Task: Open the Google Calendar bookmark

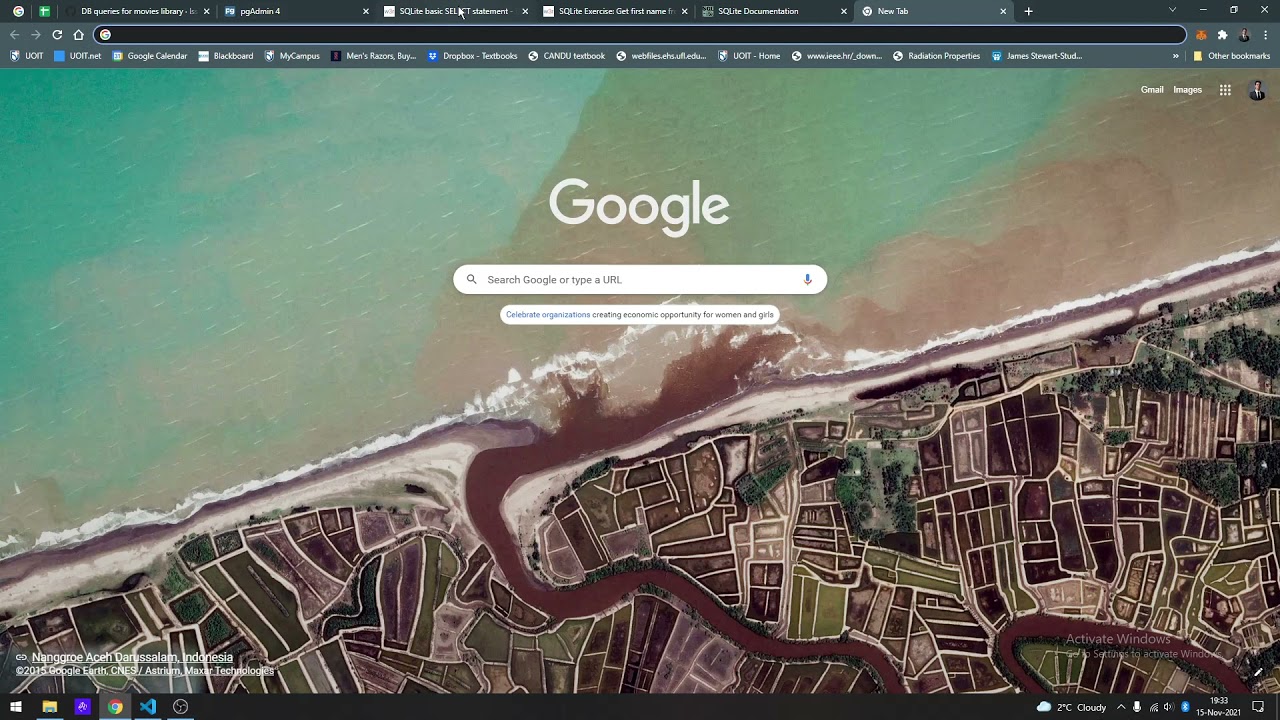Action: pyautogui.click(x=150, y=56)
